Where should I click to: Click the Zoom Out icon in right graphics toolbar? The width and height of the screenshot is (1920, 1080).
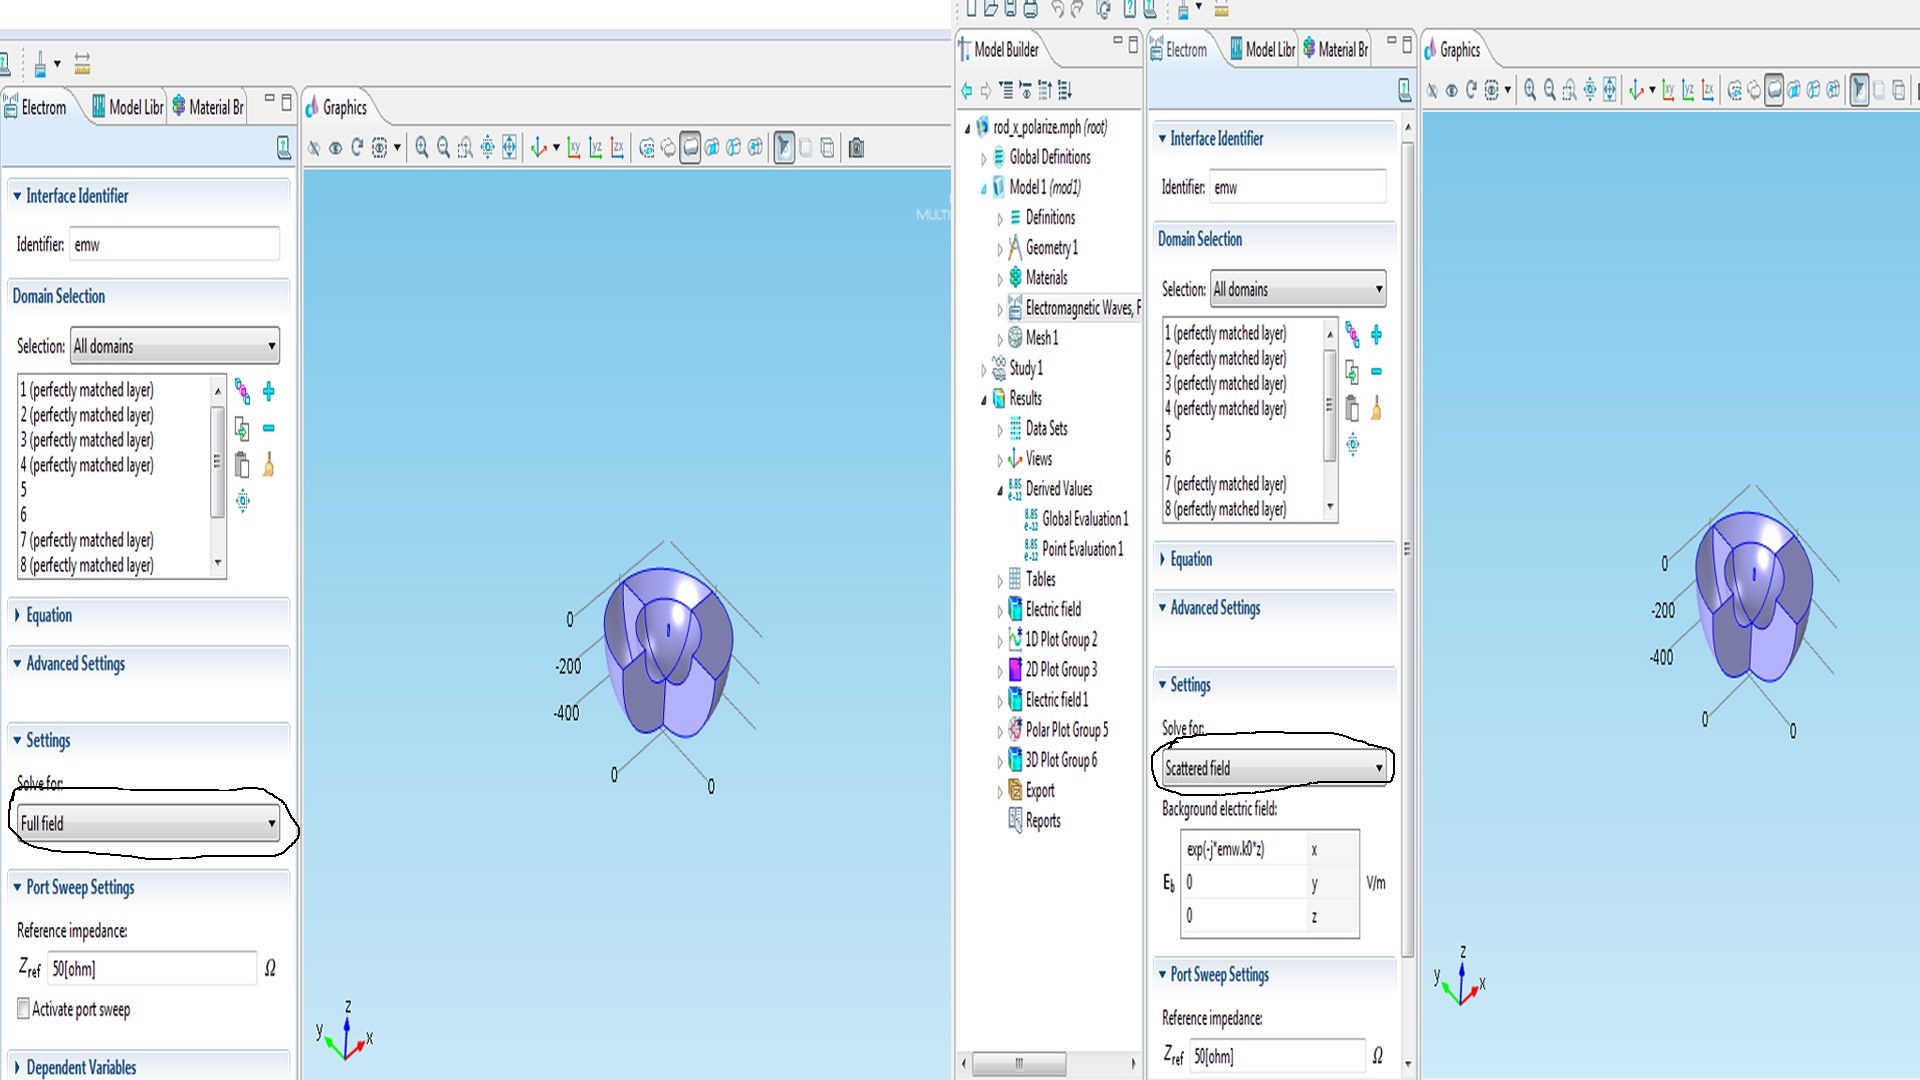point(1549,90)
